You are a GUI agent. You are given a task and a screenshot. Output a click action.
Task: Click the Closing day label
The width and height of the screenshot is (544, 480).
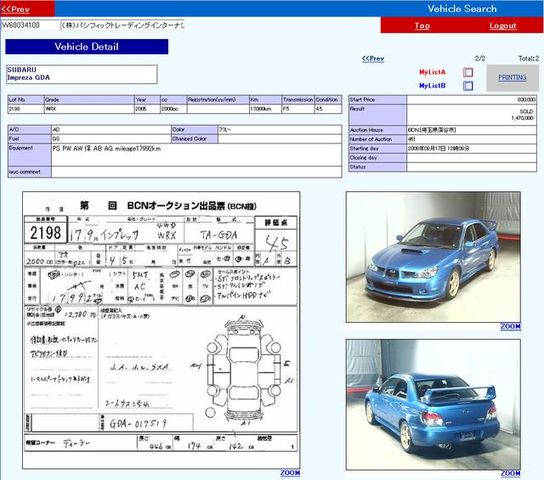click(377, 158)
